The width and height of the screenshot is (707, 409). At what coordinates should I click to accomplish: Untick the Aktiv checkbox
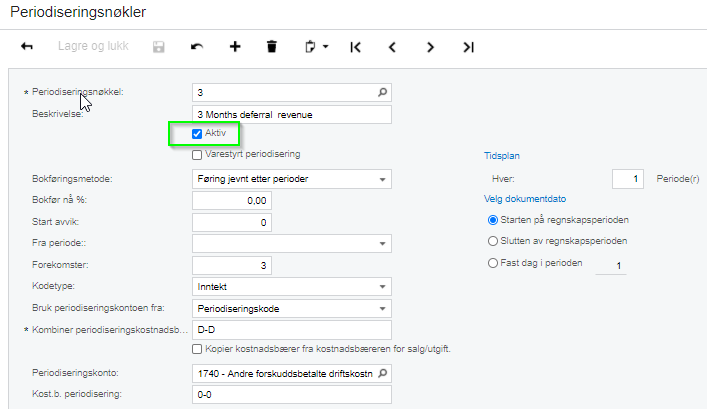[x=197, y=133]
